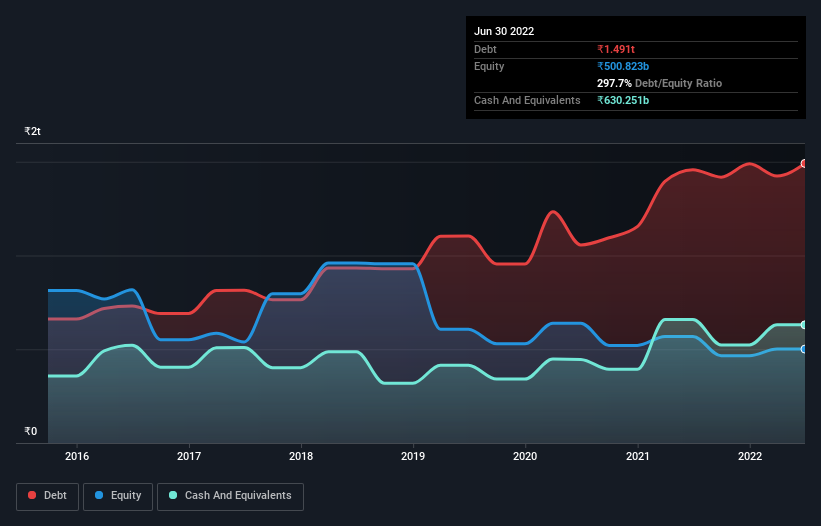Click the 2020 axis label
Image resolution: width=821 pixels, height=526 pixels.
point(525,456)
